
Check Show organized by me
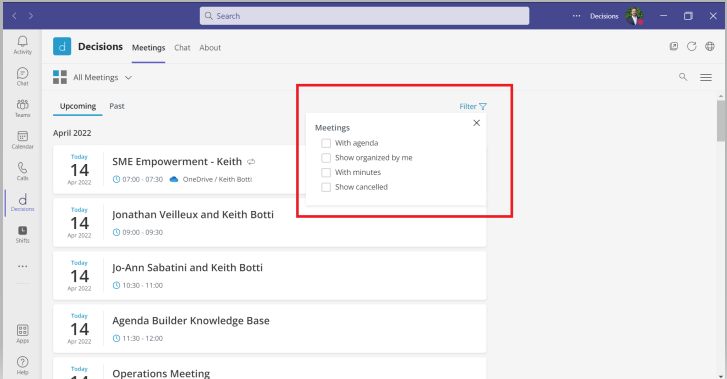pyautogui.click(x=326, y=158)
